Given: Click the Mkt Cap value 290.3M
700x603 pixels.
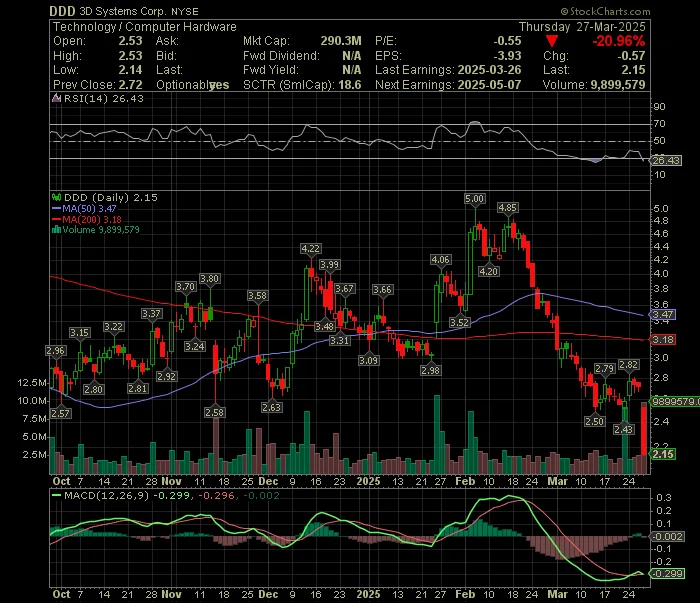Looking at the screenshot, I should click(x=341, y=41).
